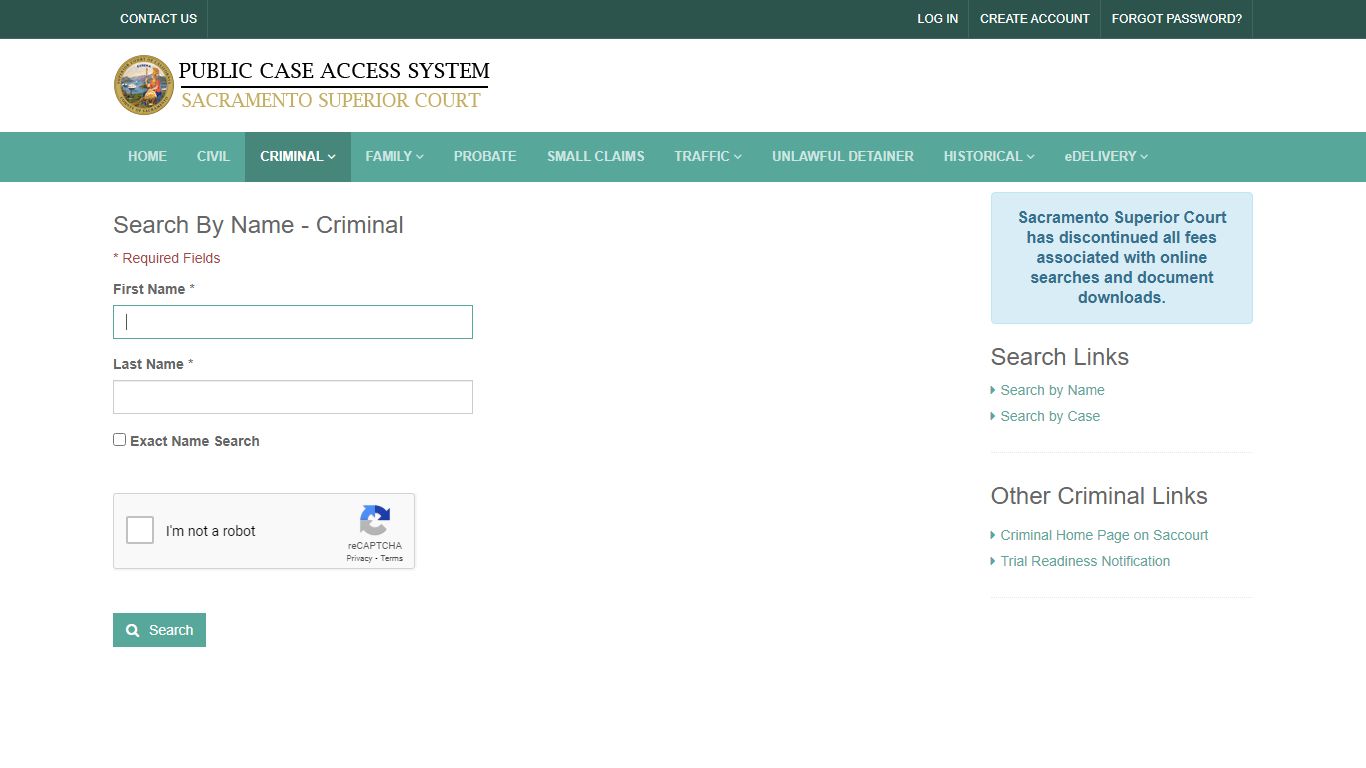Open the CONTACT US link
Viewport: 1366px width, 768px height.
point(158,19)
